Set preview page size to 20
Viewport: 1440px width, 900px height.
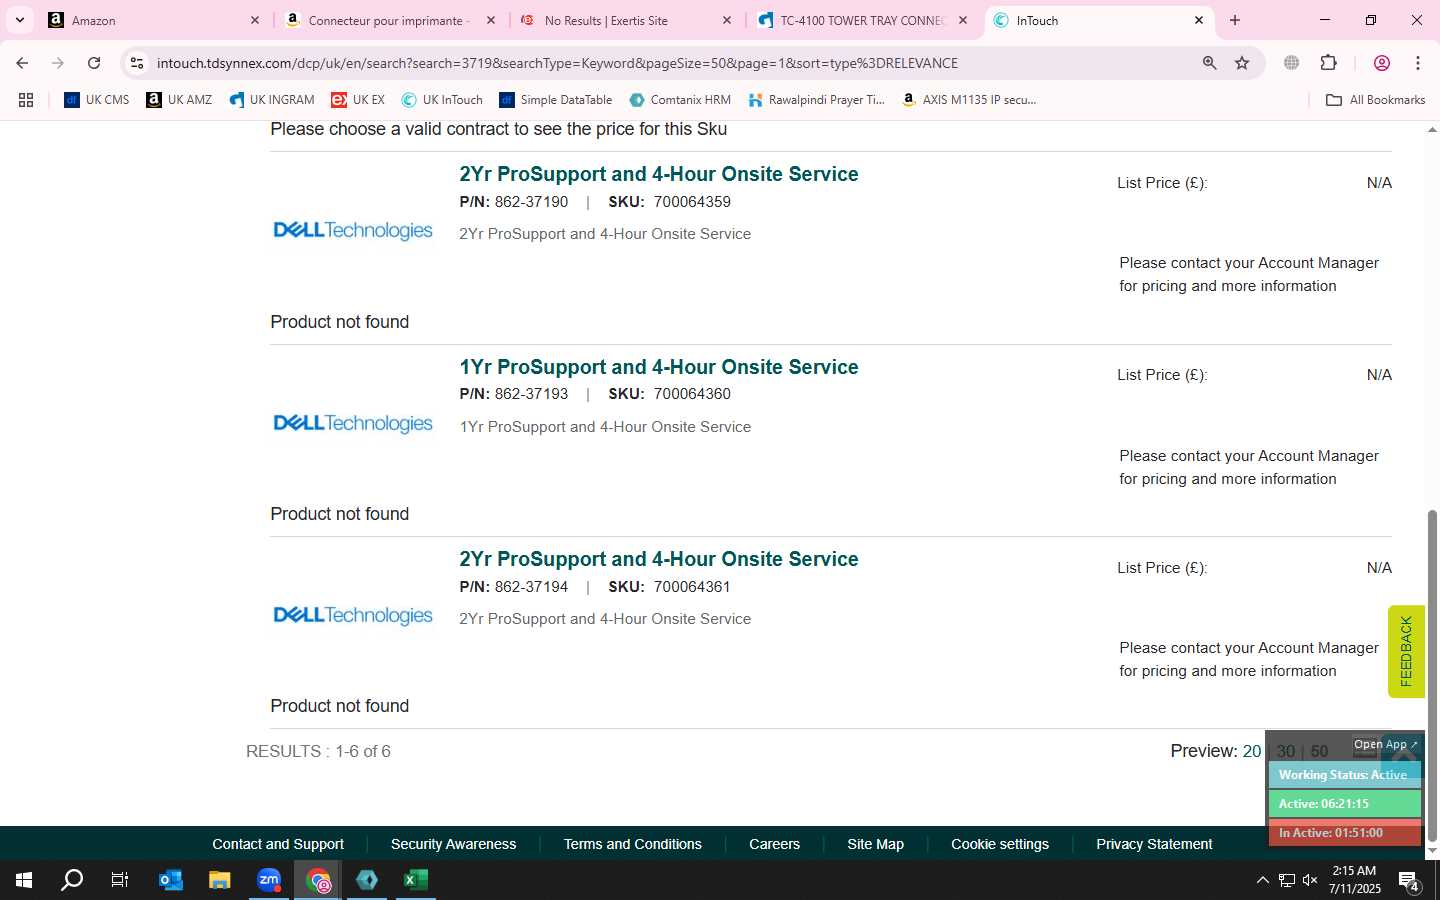tap(1252, 751)
